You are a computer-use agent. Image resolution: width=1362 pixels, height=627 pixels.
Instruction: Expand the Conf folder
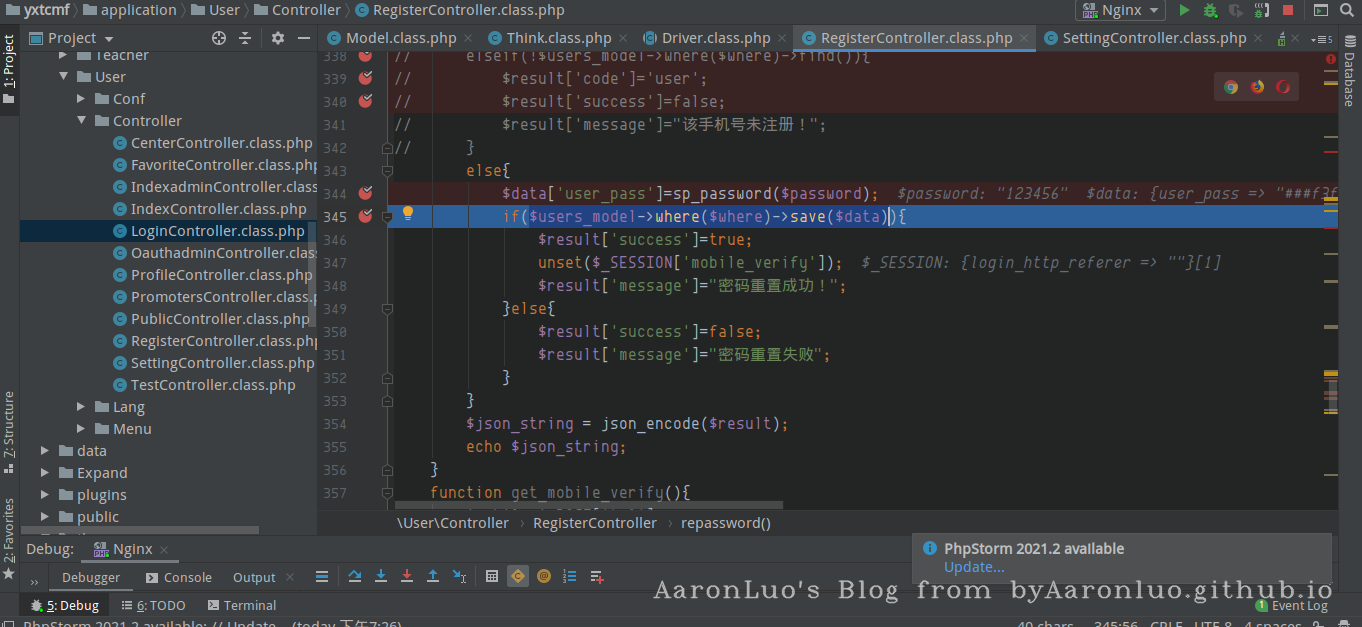pyautogui.click(x=83, y=99)
